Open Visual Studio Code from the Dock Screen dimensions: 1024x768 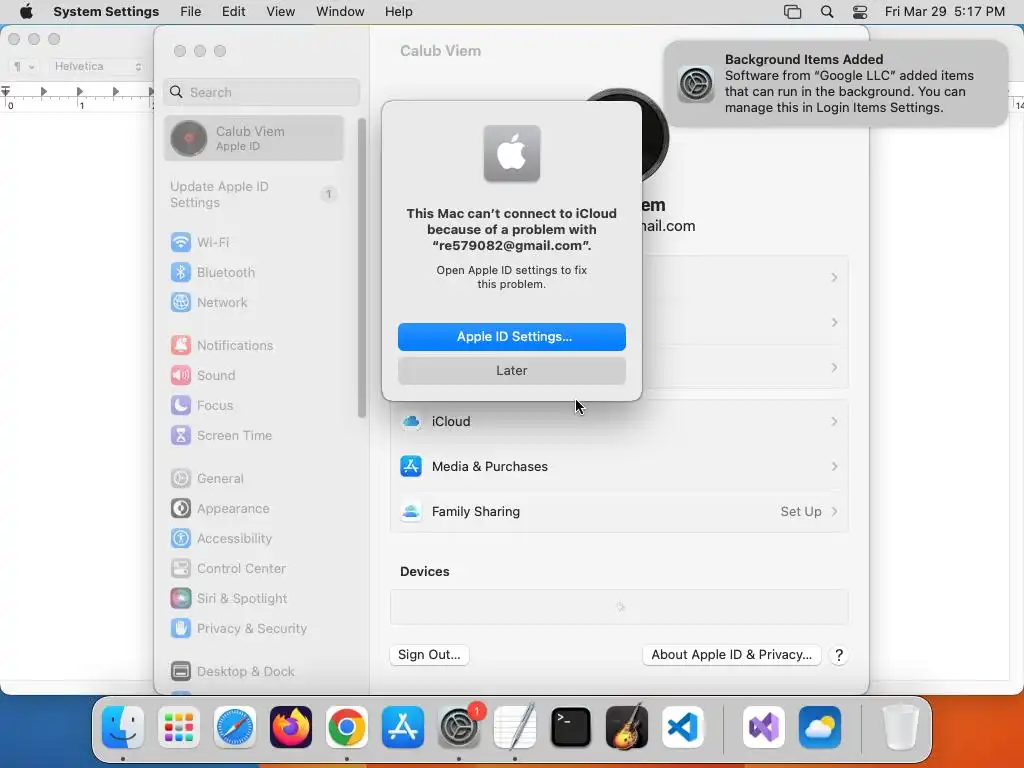pyautogui.click(x=683, y=728)
